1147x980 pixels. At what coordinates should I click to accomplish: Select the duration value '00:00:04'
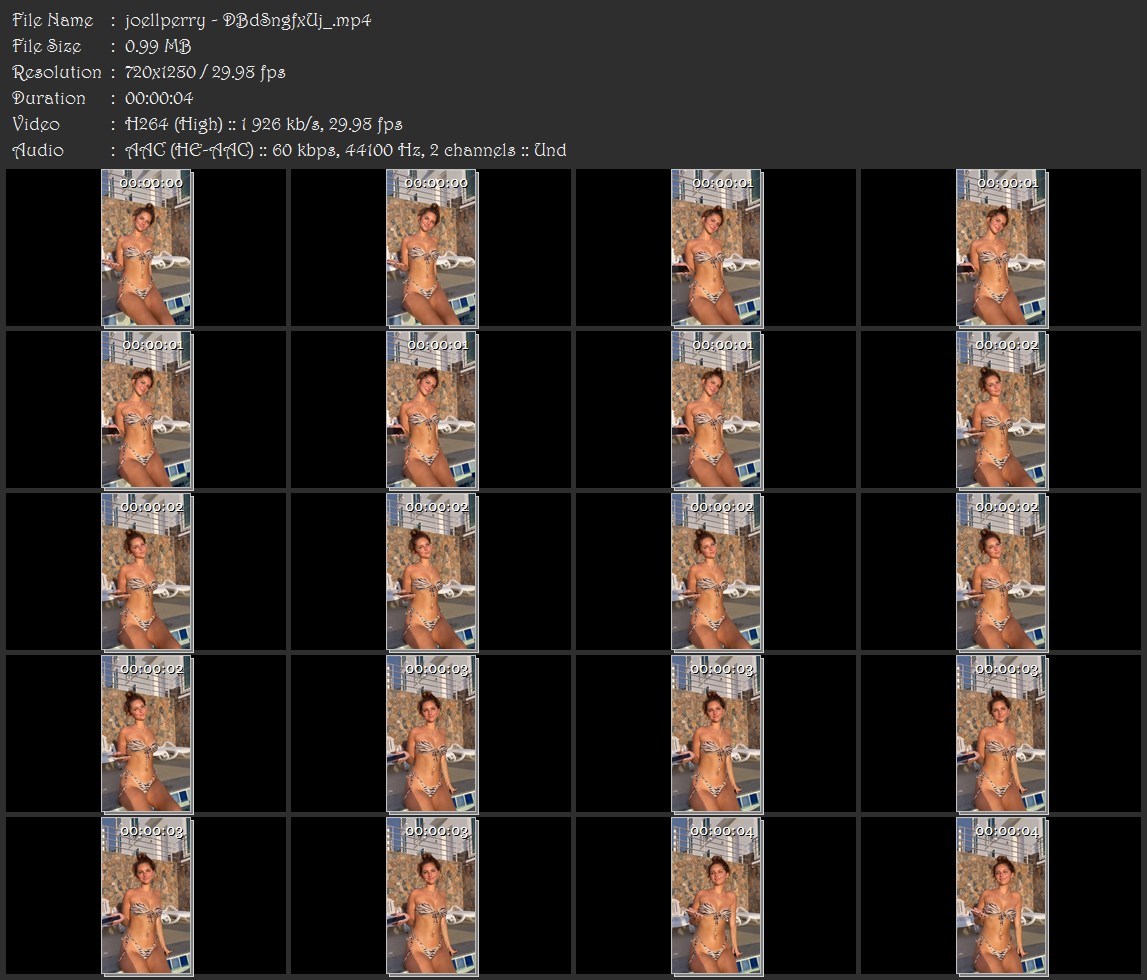click(x=159, y=98)
